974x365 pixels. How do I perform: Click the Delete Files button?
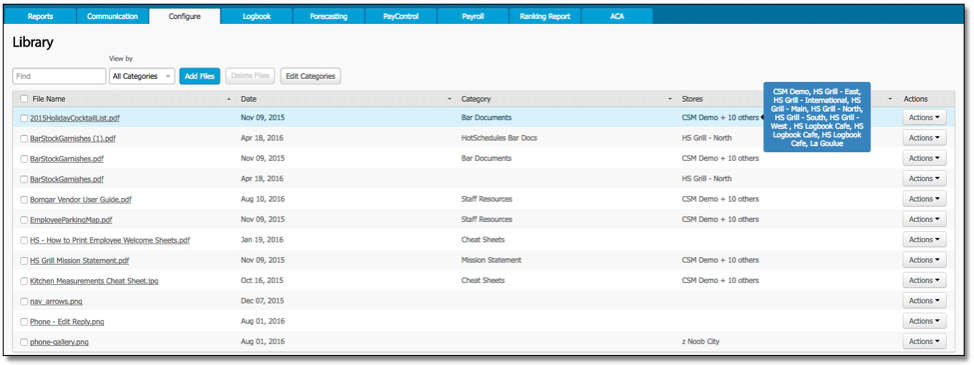tap(250, 76)
